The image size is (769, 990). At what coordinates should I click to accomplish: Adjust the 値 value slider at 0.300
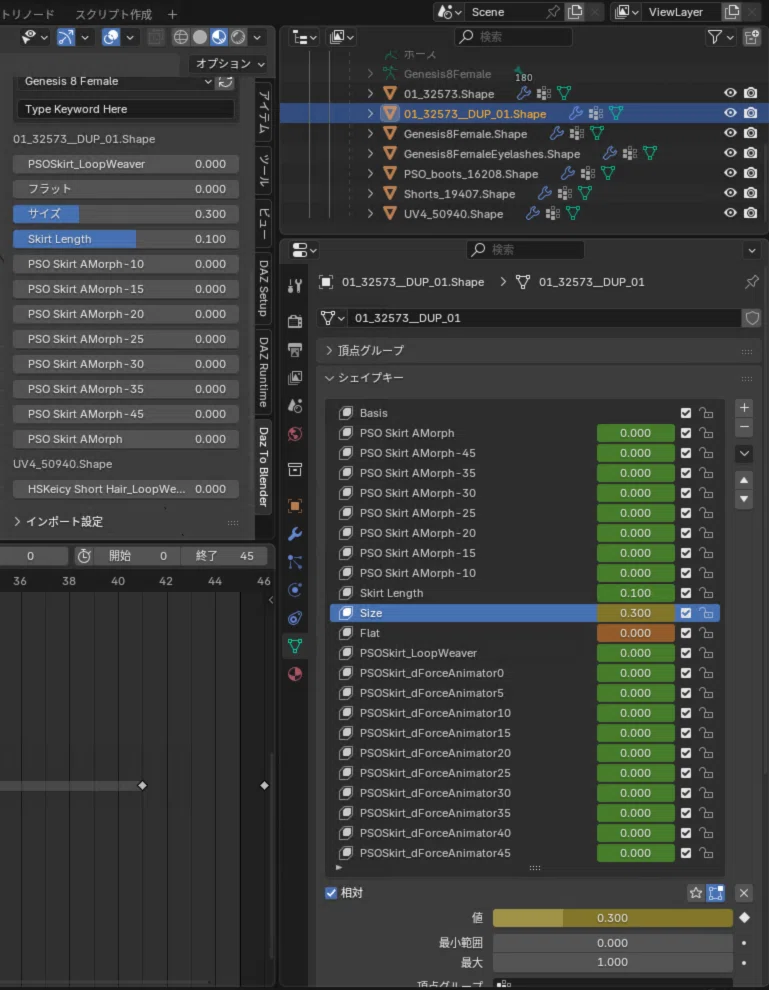click(x=612, y=917)
